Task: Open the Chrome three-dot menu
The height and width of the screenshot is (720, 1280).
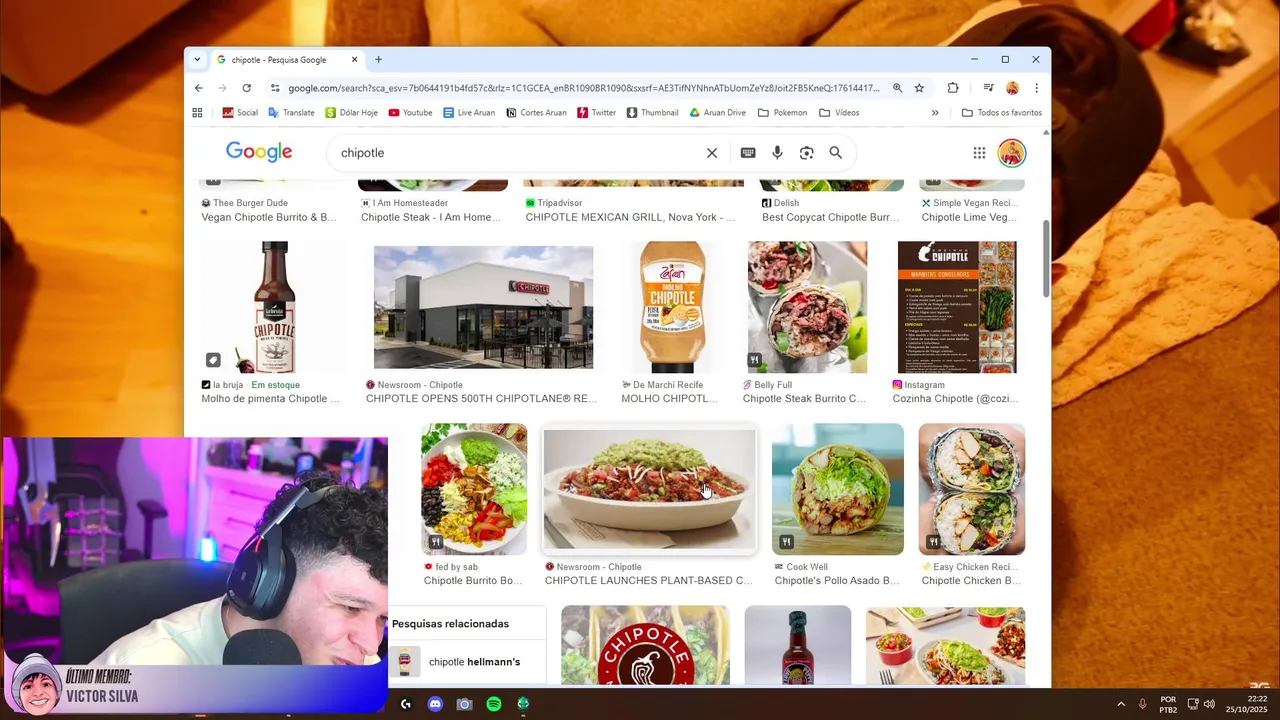Action: [1036, 88]
